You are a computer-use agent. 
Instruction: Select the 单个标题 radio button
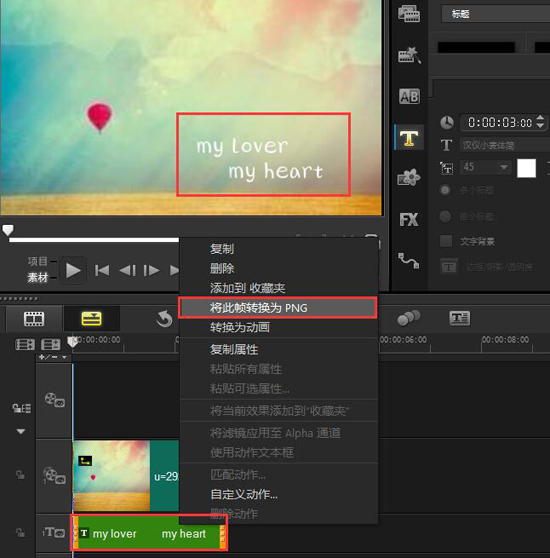click(445, 216)
